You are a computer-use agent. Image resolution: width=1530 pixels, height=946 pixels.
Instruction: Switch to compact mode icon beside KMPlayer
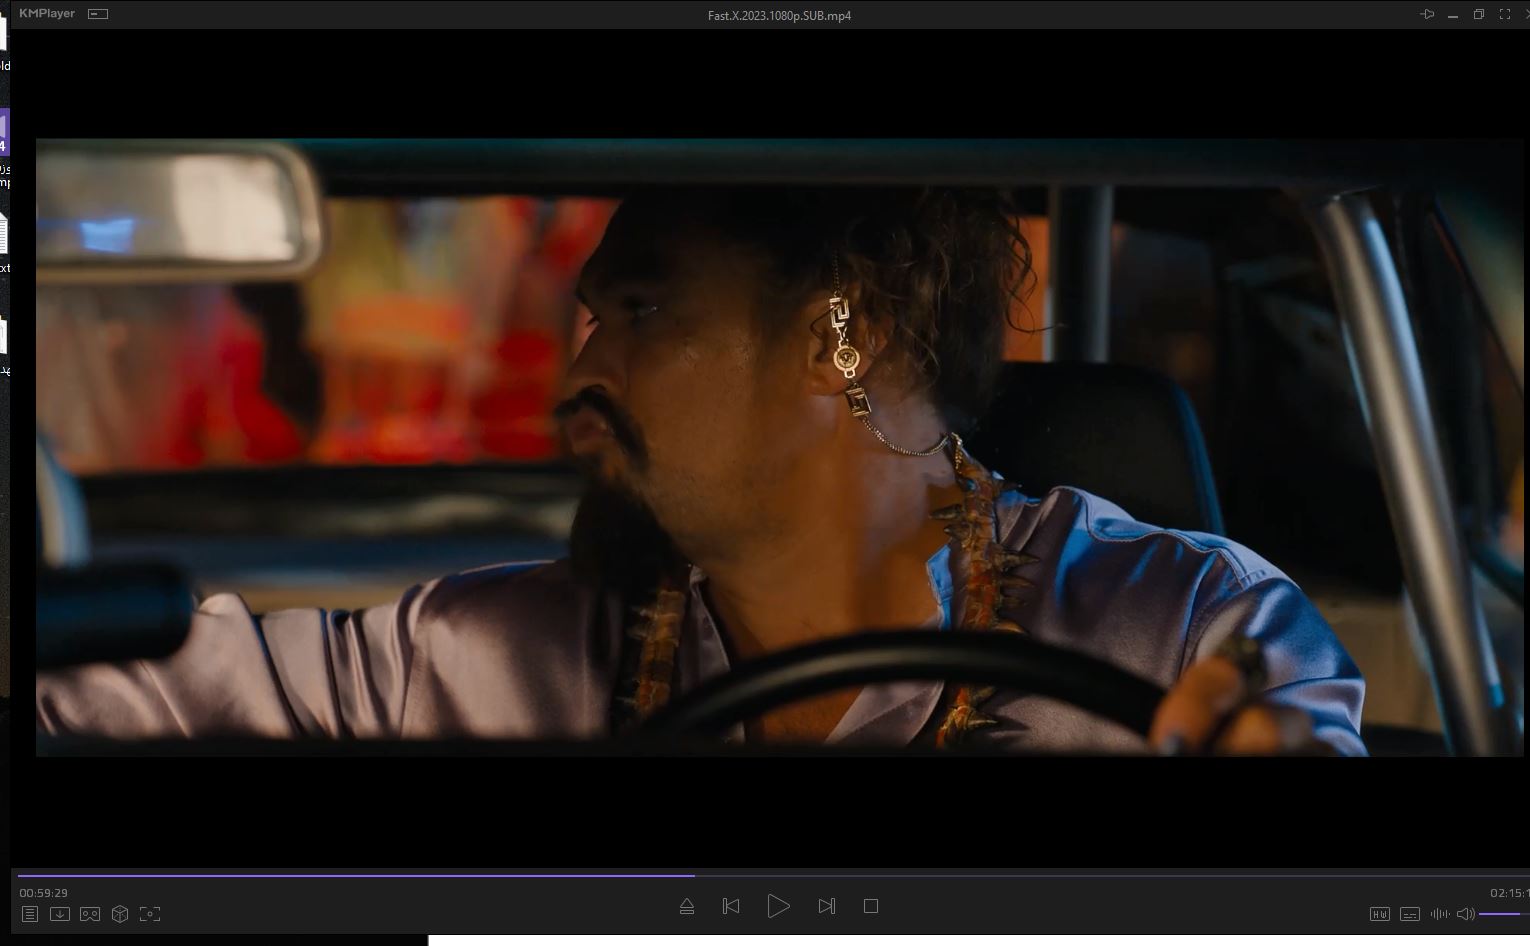[x=98, y=14]
